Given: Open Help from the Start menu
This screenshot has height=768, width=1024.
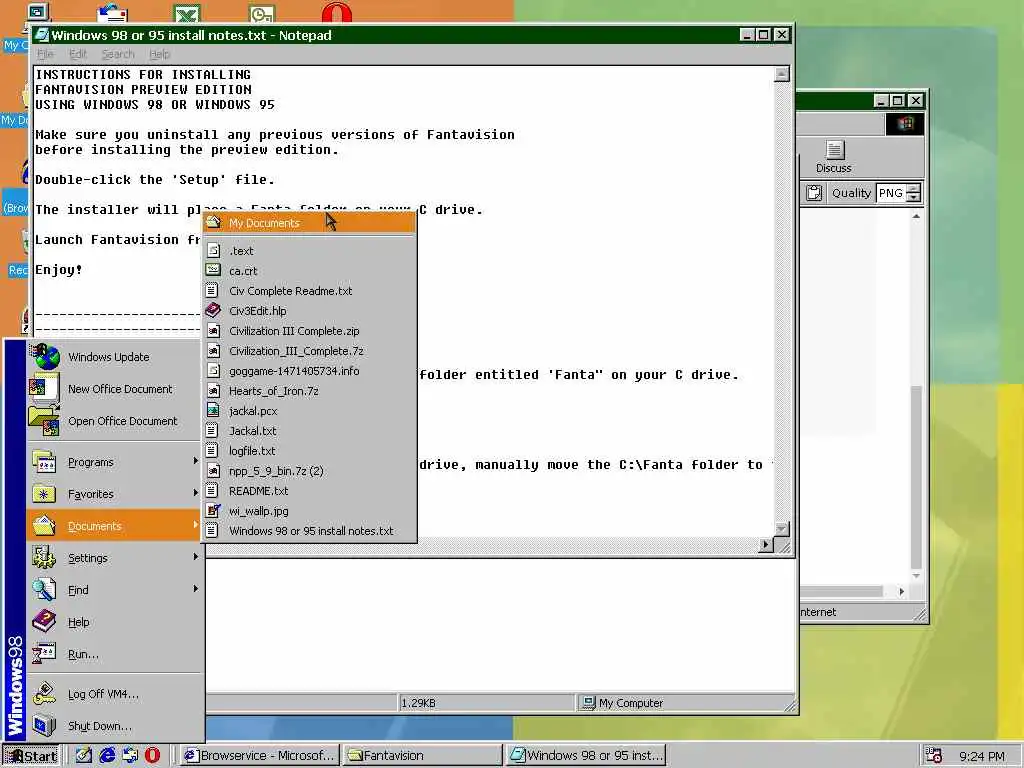Looking at the screenshot, I should [x=114, y=622].
